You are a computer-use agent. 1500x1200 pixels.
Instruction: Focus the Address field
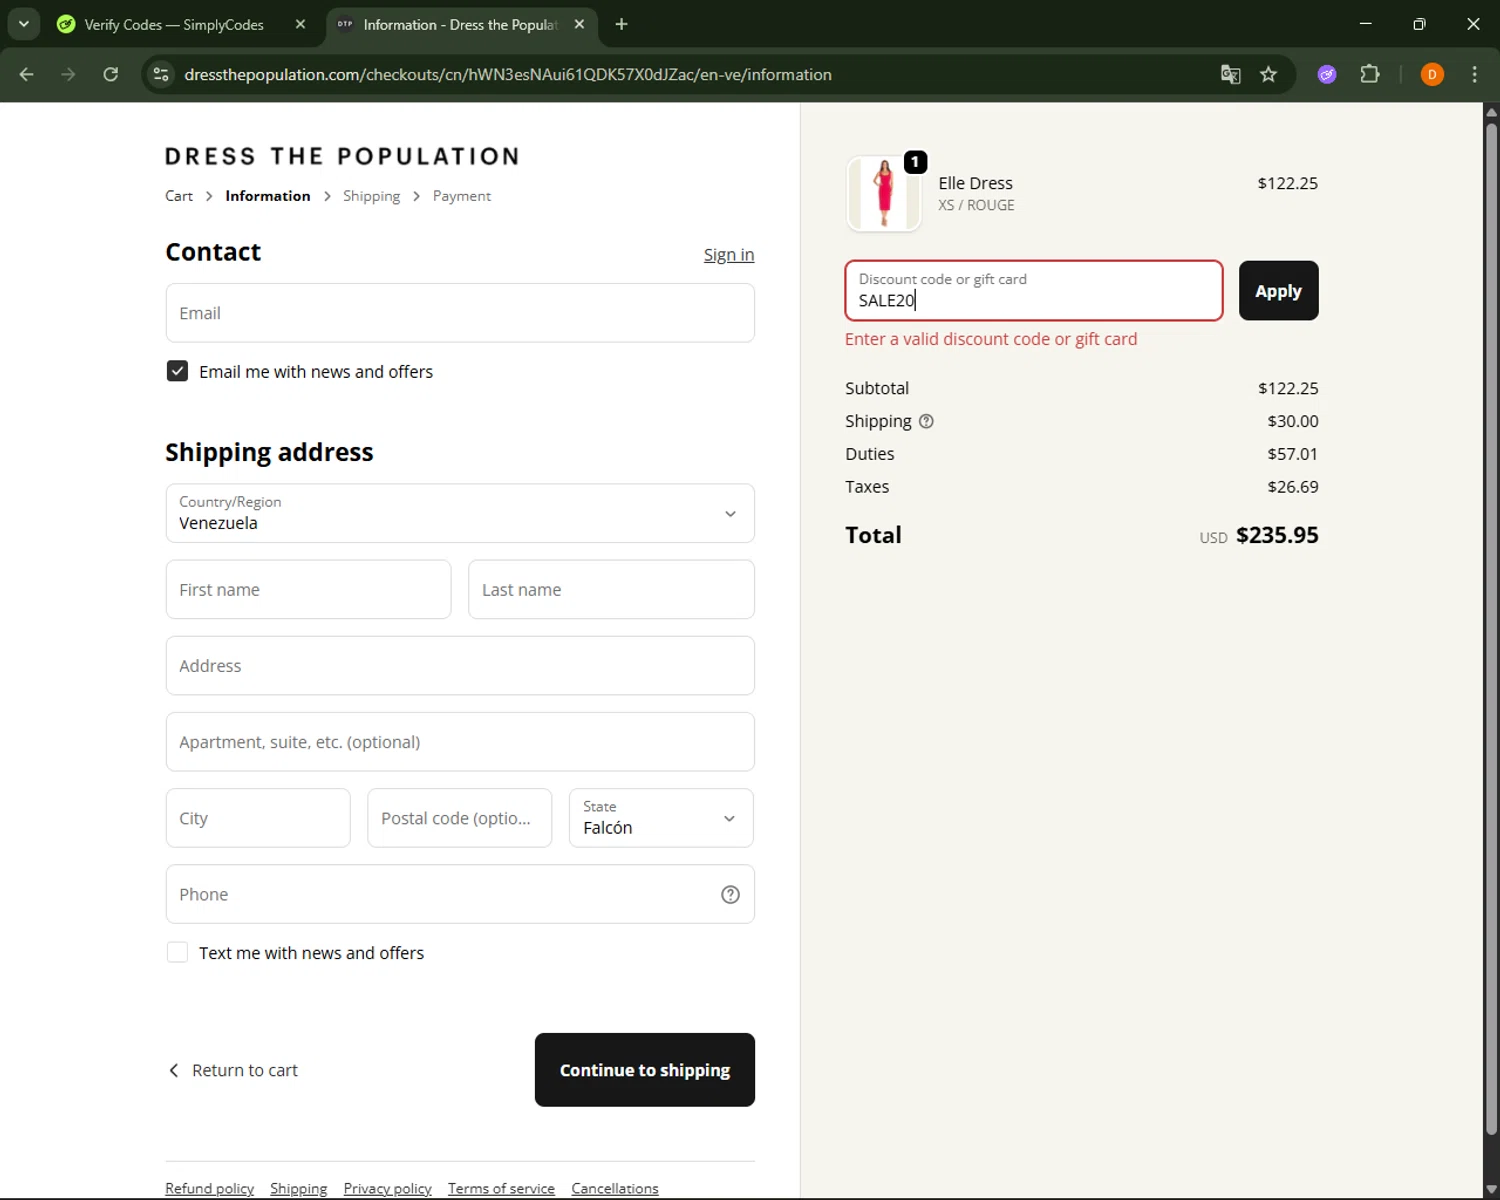pos(460,666)
